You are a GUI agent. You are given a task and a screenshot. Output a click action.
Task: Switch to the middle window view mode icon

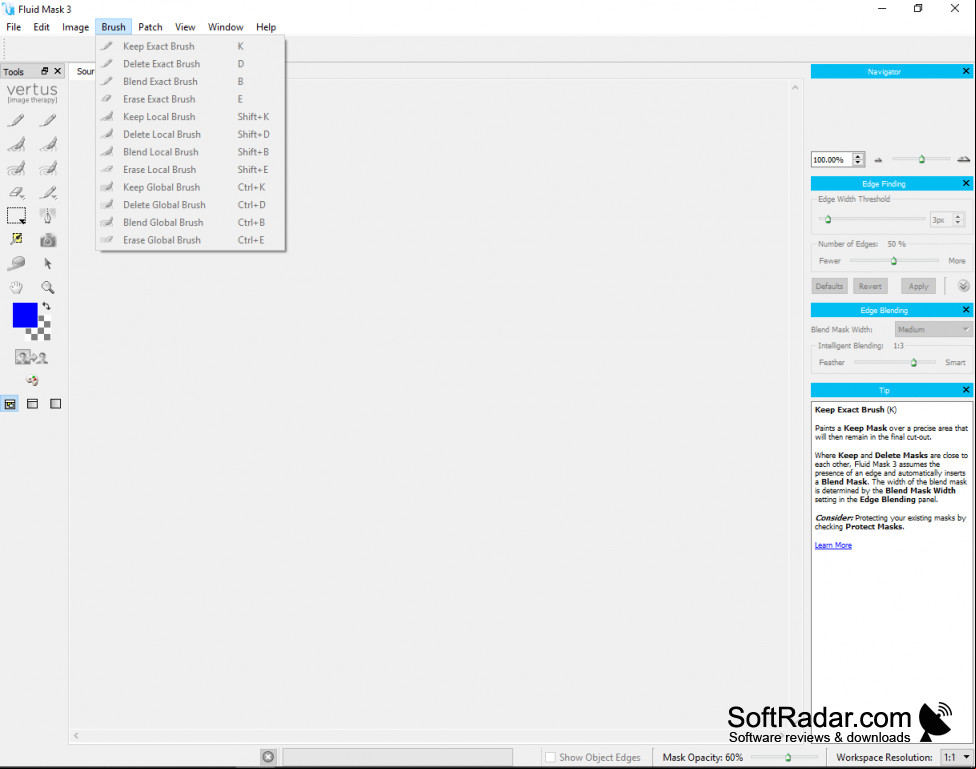click(32, 404)
